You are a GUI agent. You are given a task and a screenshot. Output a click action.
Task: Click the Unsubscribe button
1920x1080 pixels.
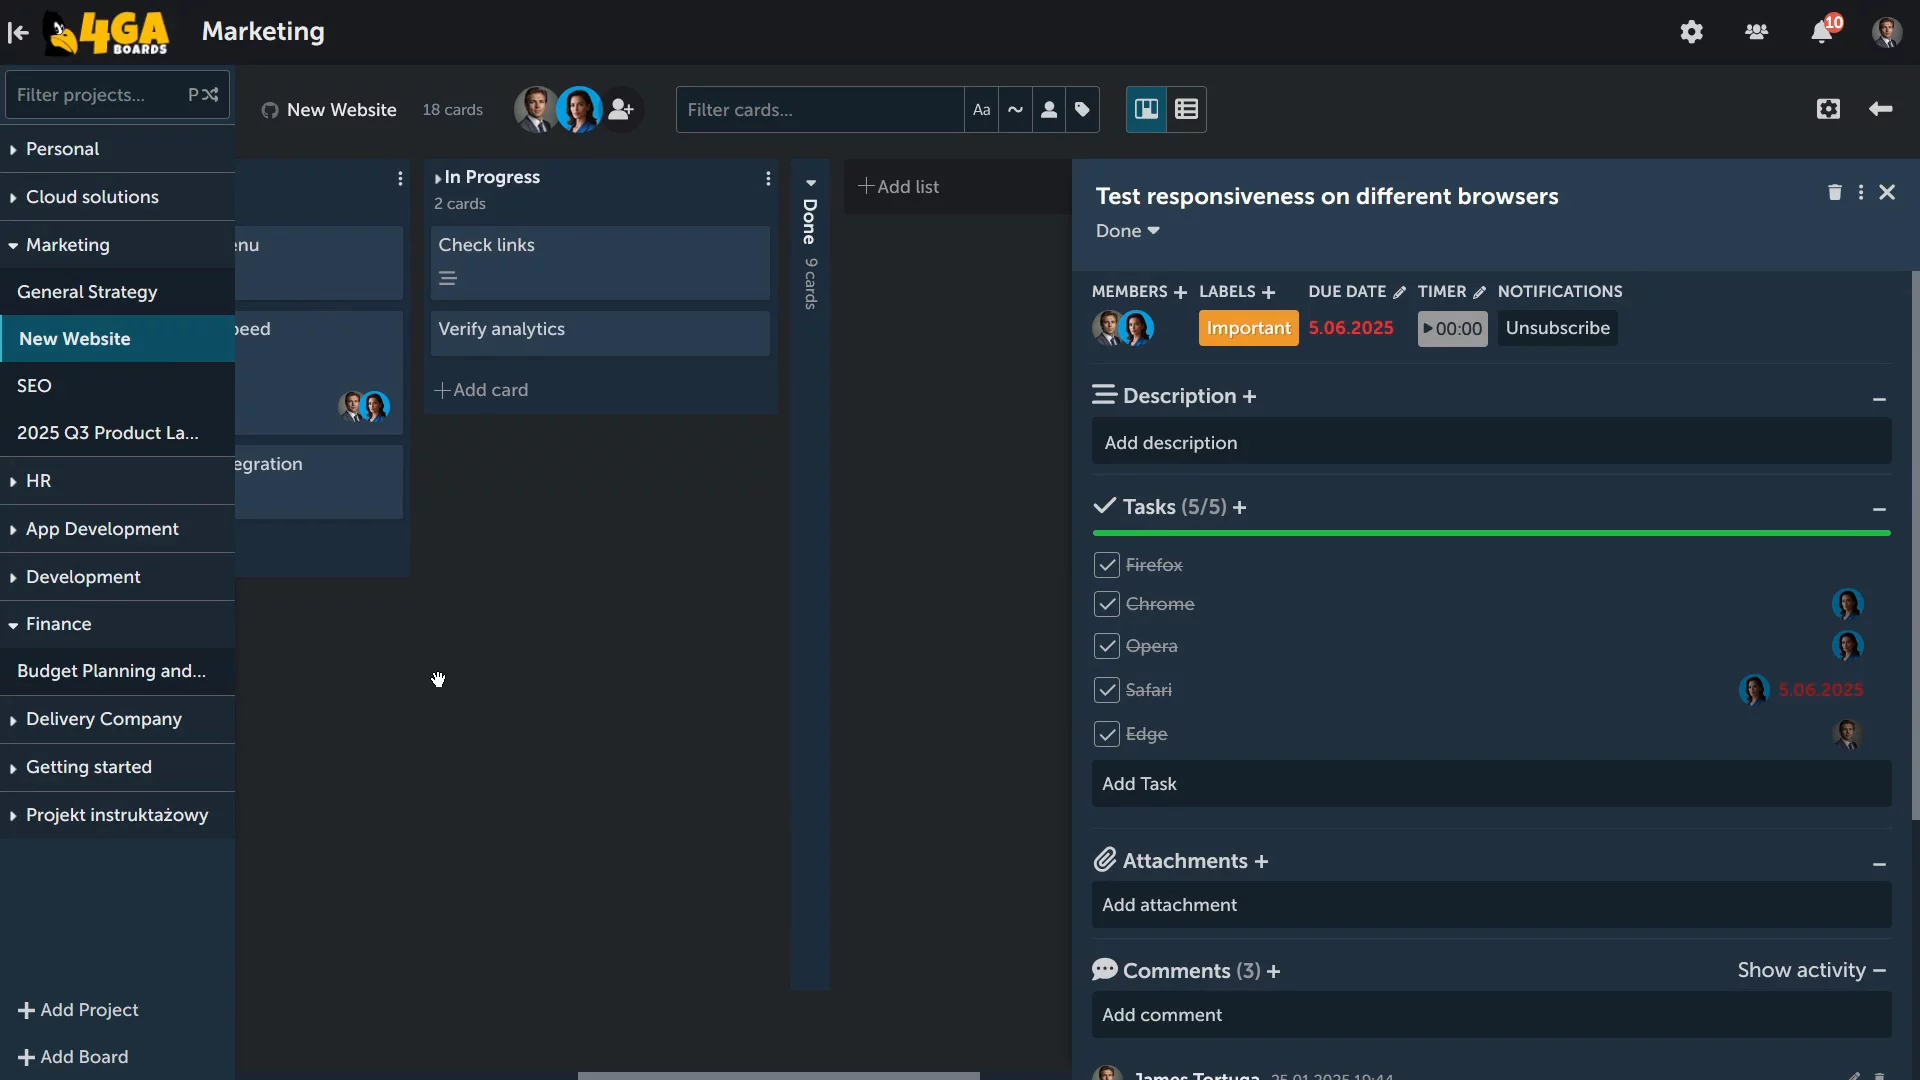[1557, 328]
